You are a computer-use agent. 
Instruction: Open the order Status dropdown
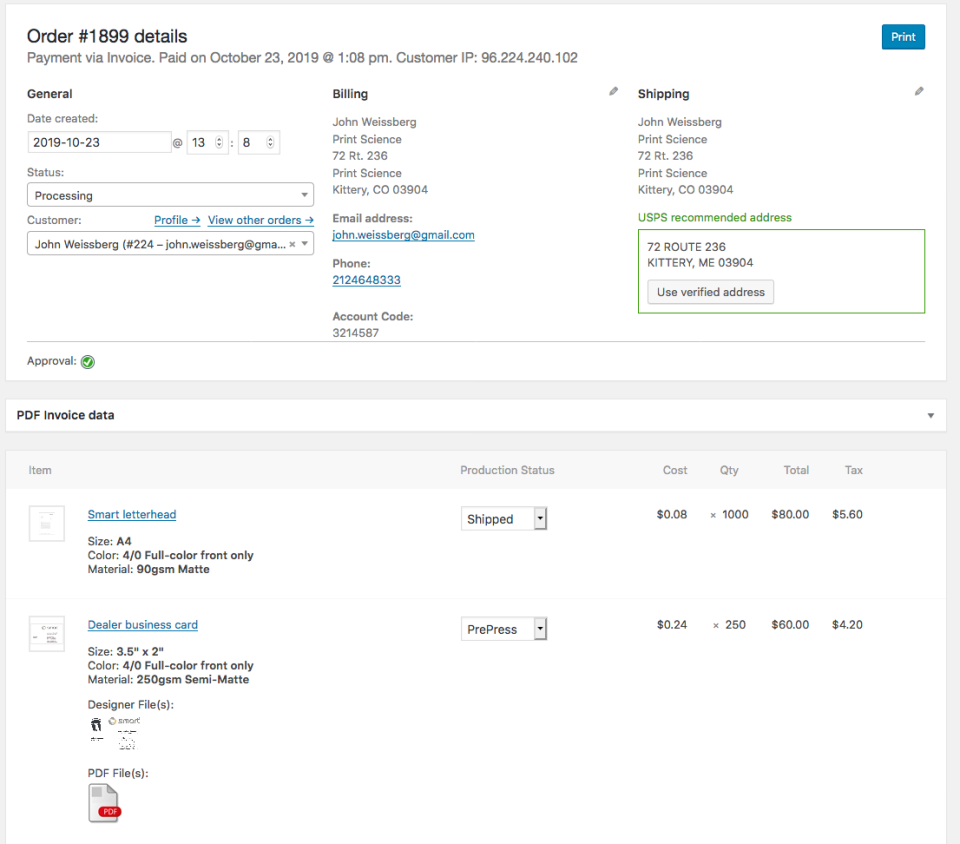coord(170,196)
